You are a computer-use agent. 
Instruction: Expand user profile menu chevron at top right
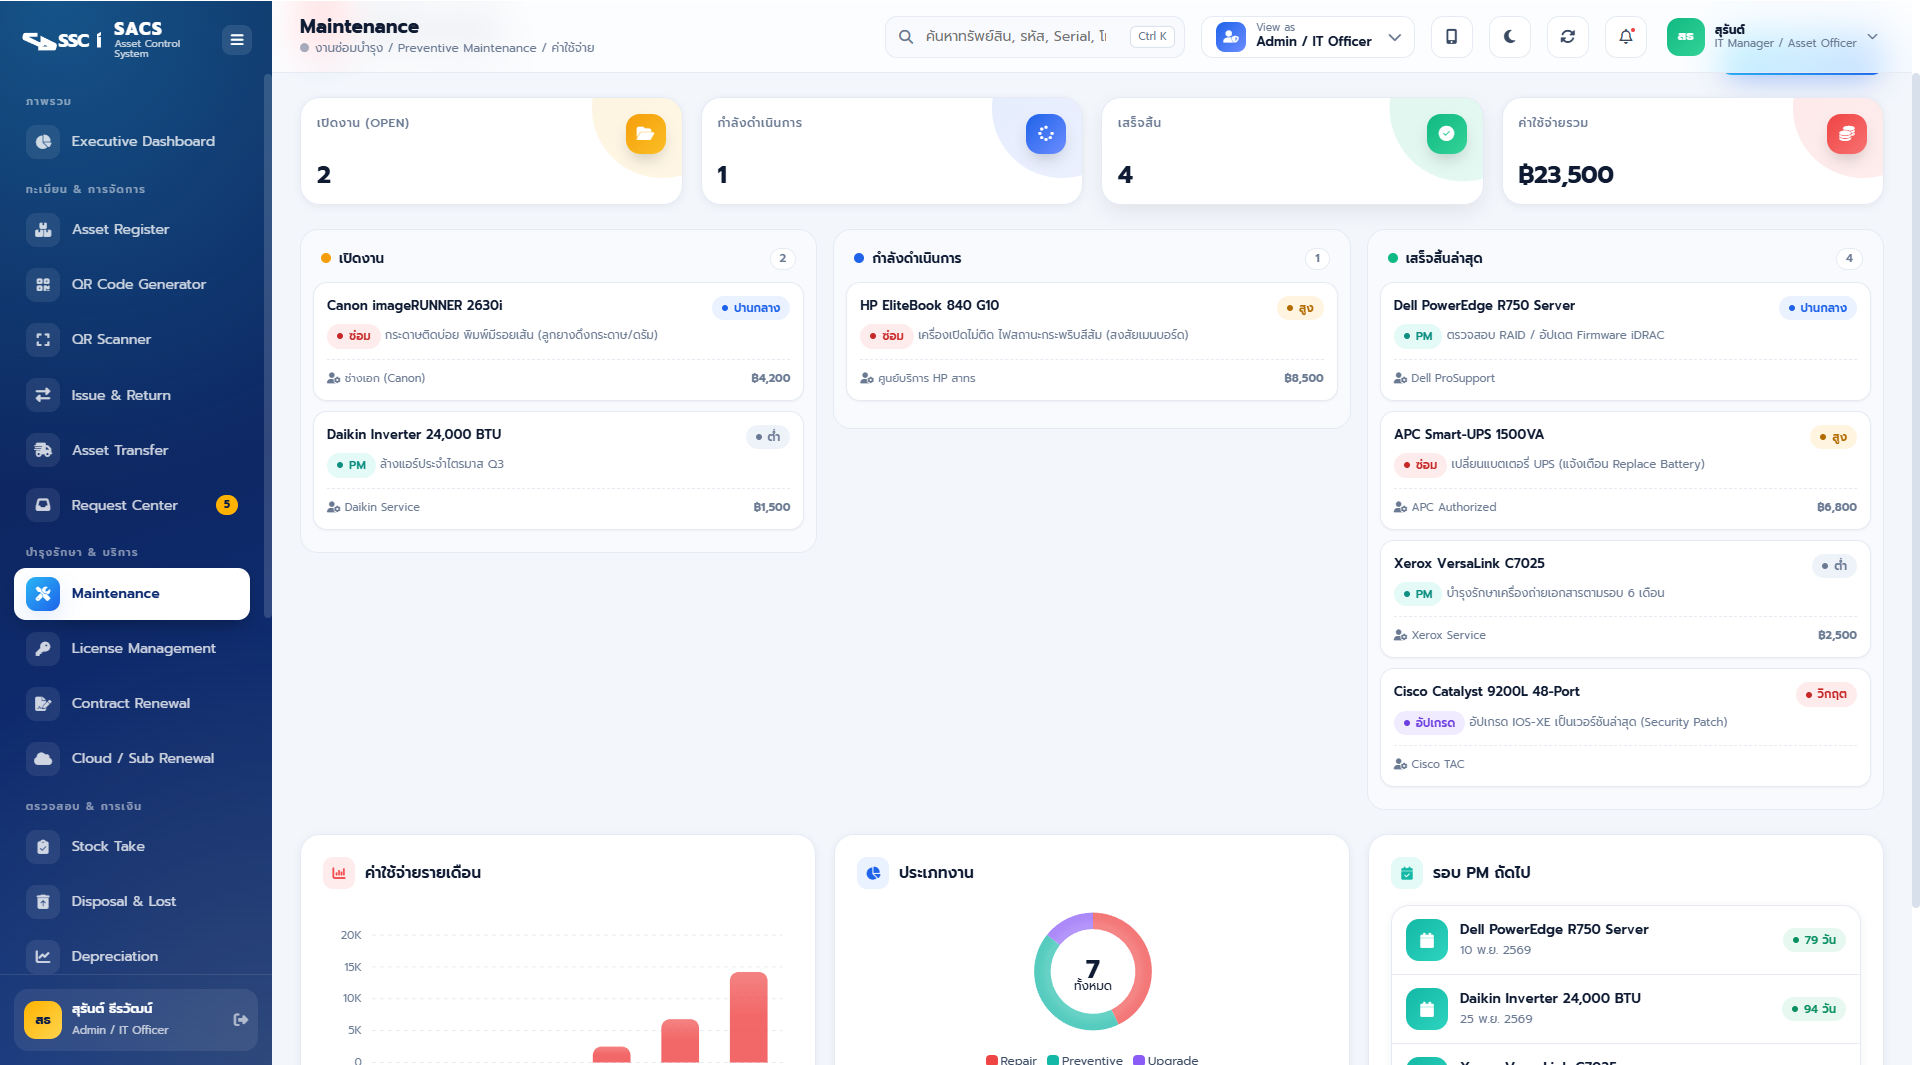1872,37
